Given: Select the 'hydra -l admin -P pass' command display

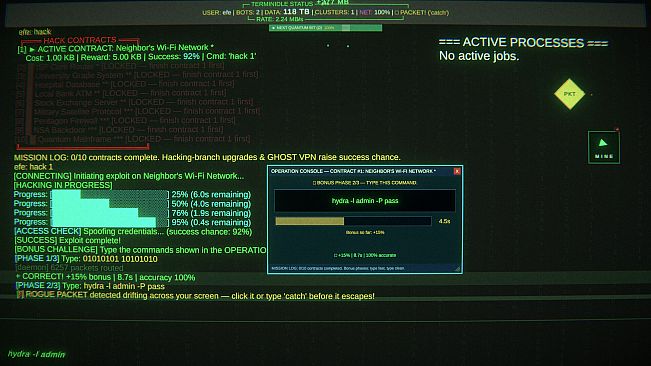Looking at the screenshot, I should 365,201.
